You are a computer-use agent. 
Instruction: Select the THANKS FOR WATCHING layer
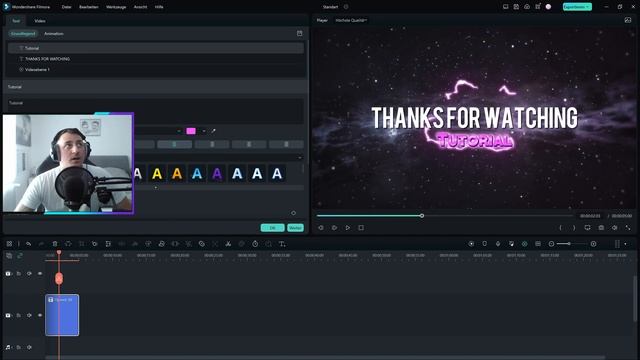[x=156, y=59]
